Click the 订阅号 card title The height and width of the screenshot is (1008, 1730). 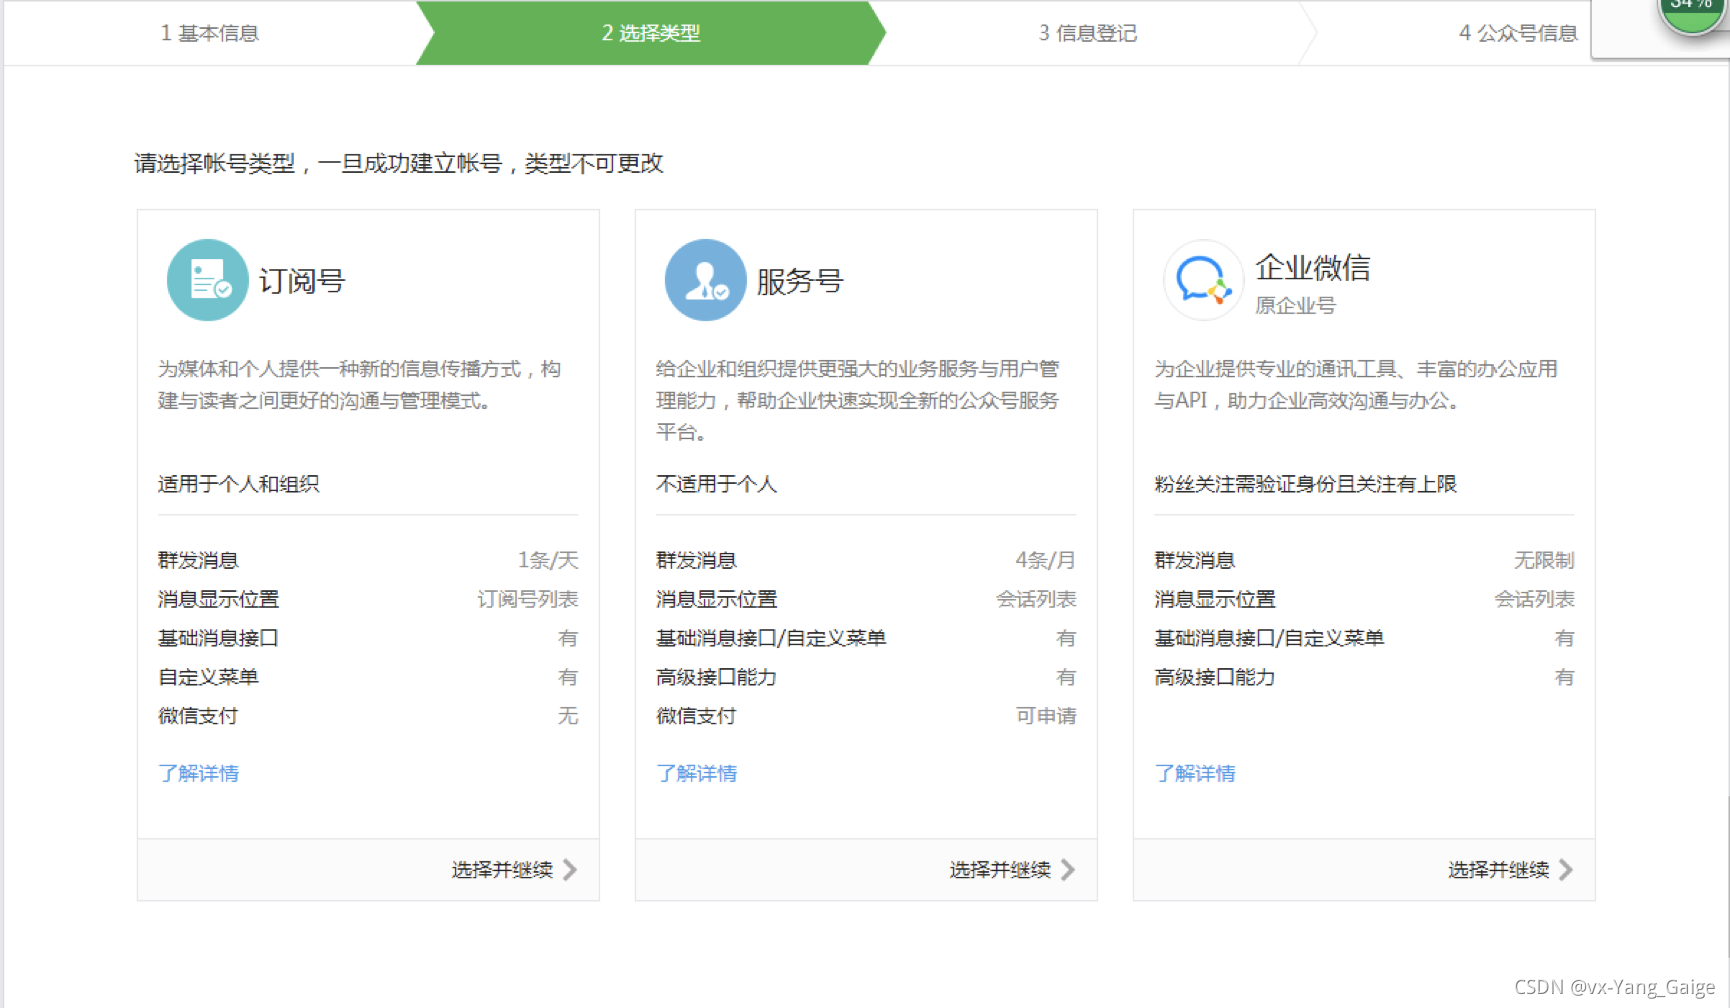click(302, 281)
